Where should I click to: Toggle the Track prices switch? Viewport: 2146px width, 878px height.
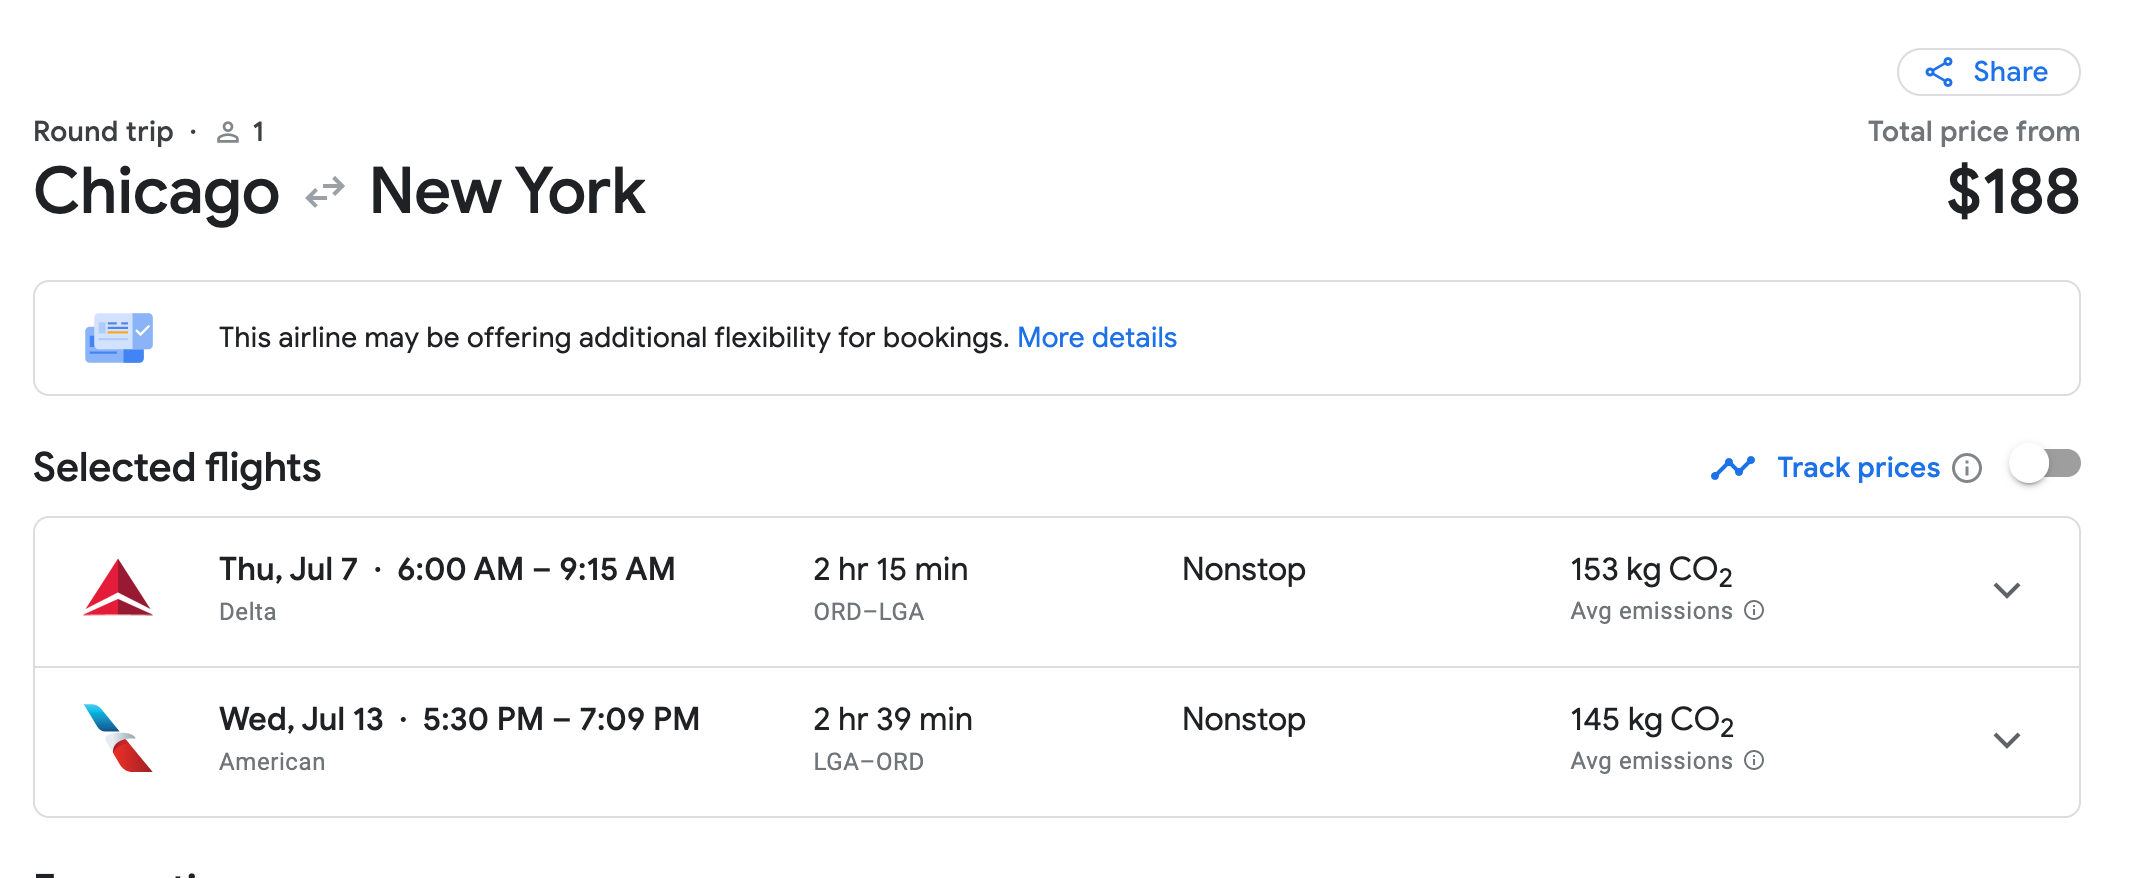[2044, 465]
